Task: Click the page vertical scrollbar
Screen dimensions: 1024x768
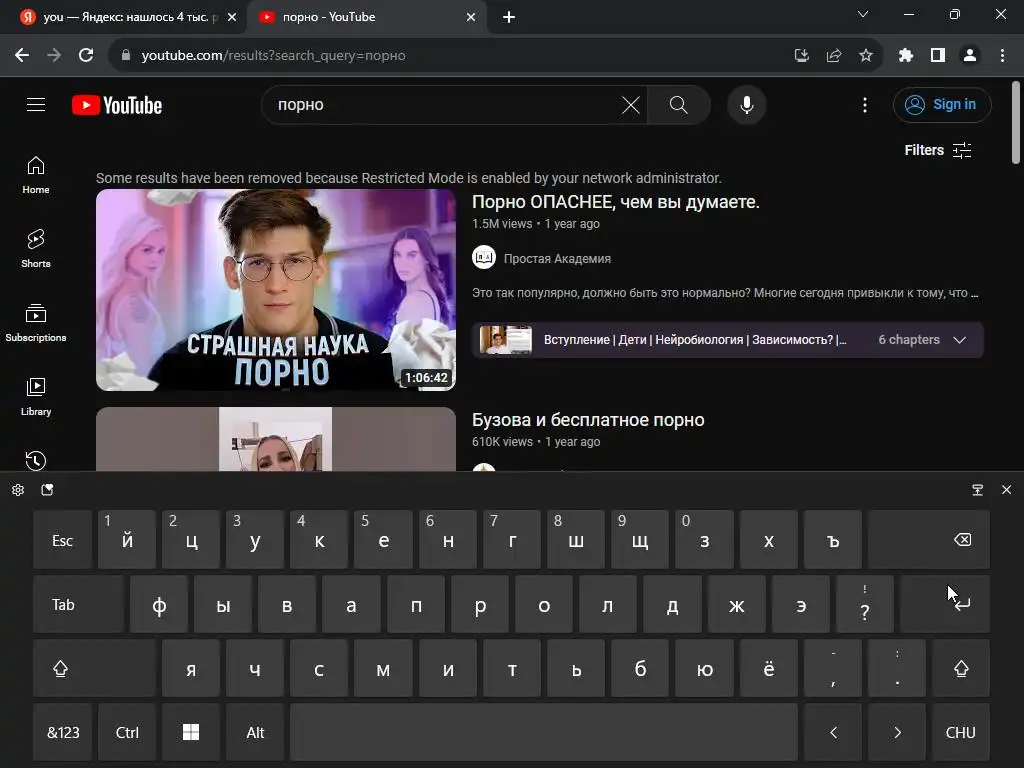Action: tap(1016, 123)
